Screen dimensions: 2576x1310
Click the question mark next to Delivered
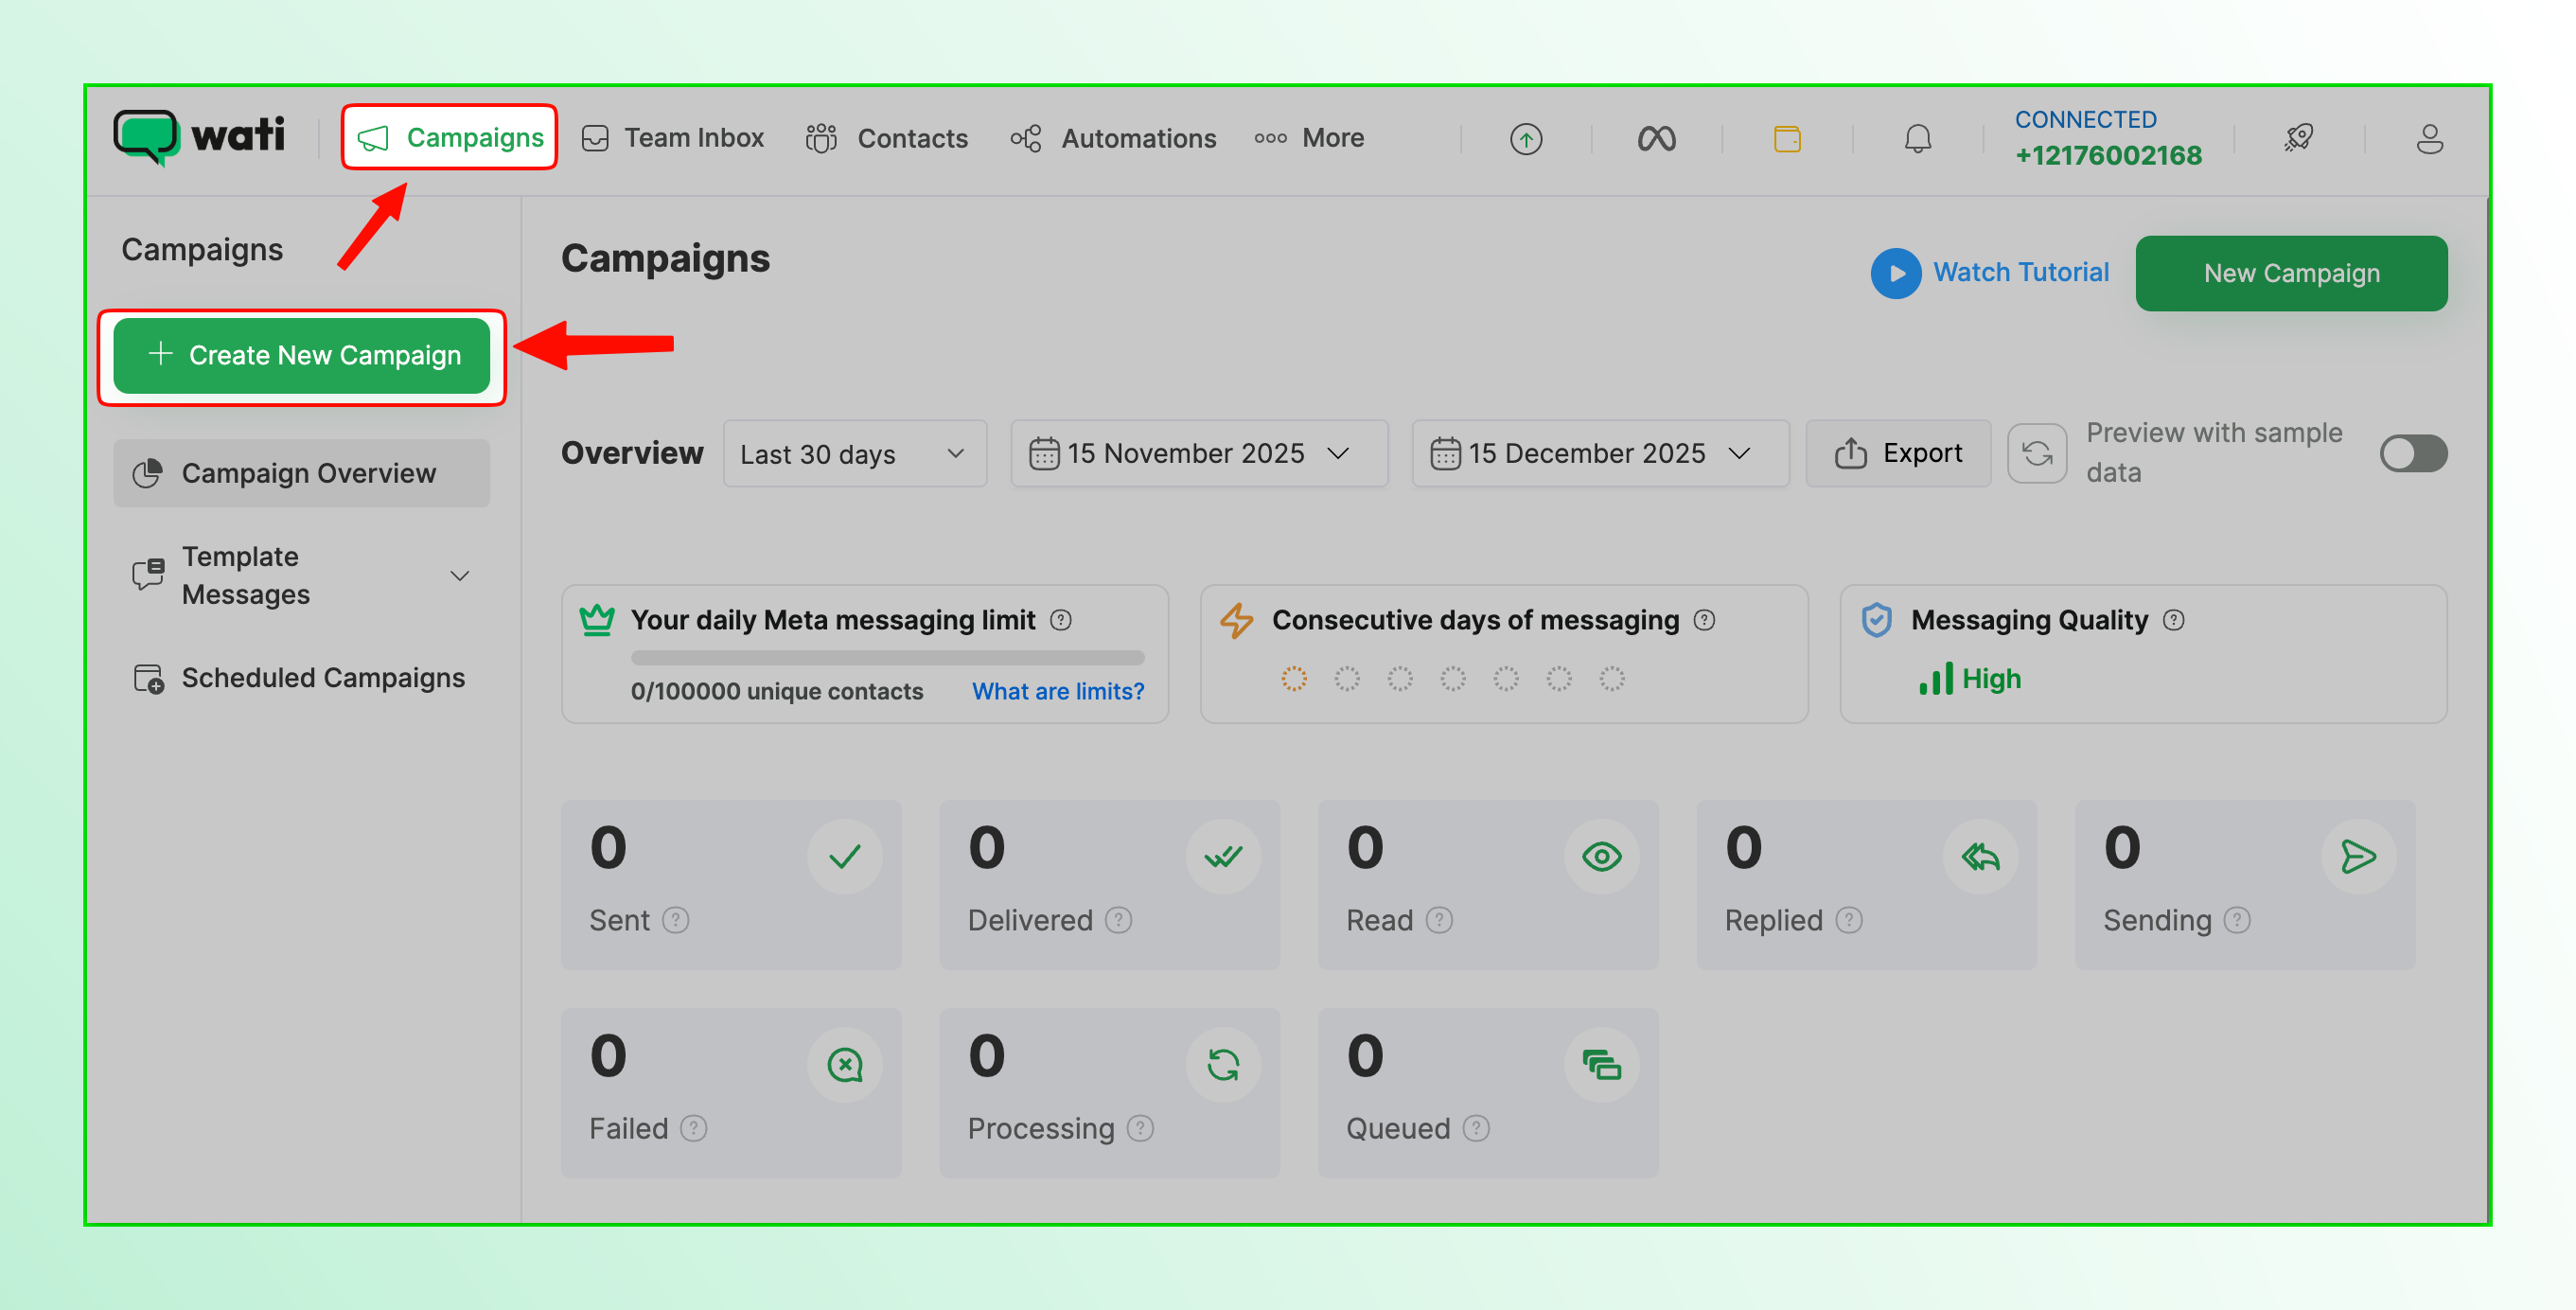(x=1118, y=920)
